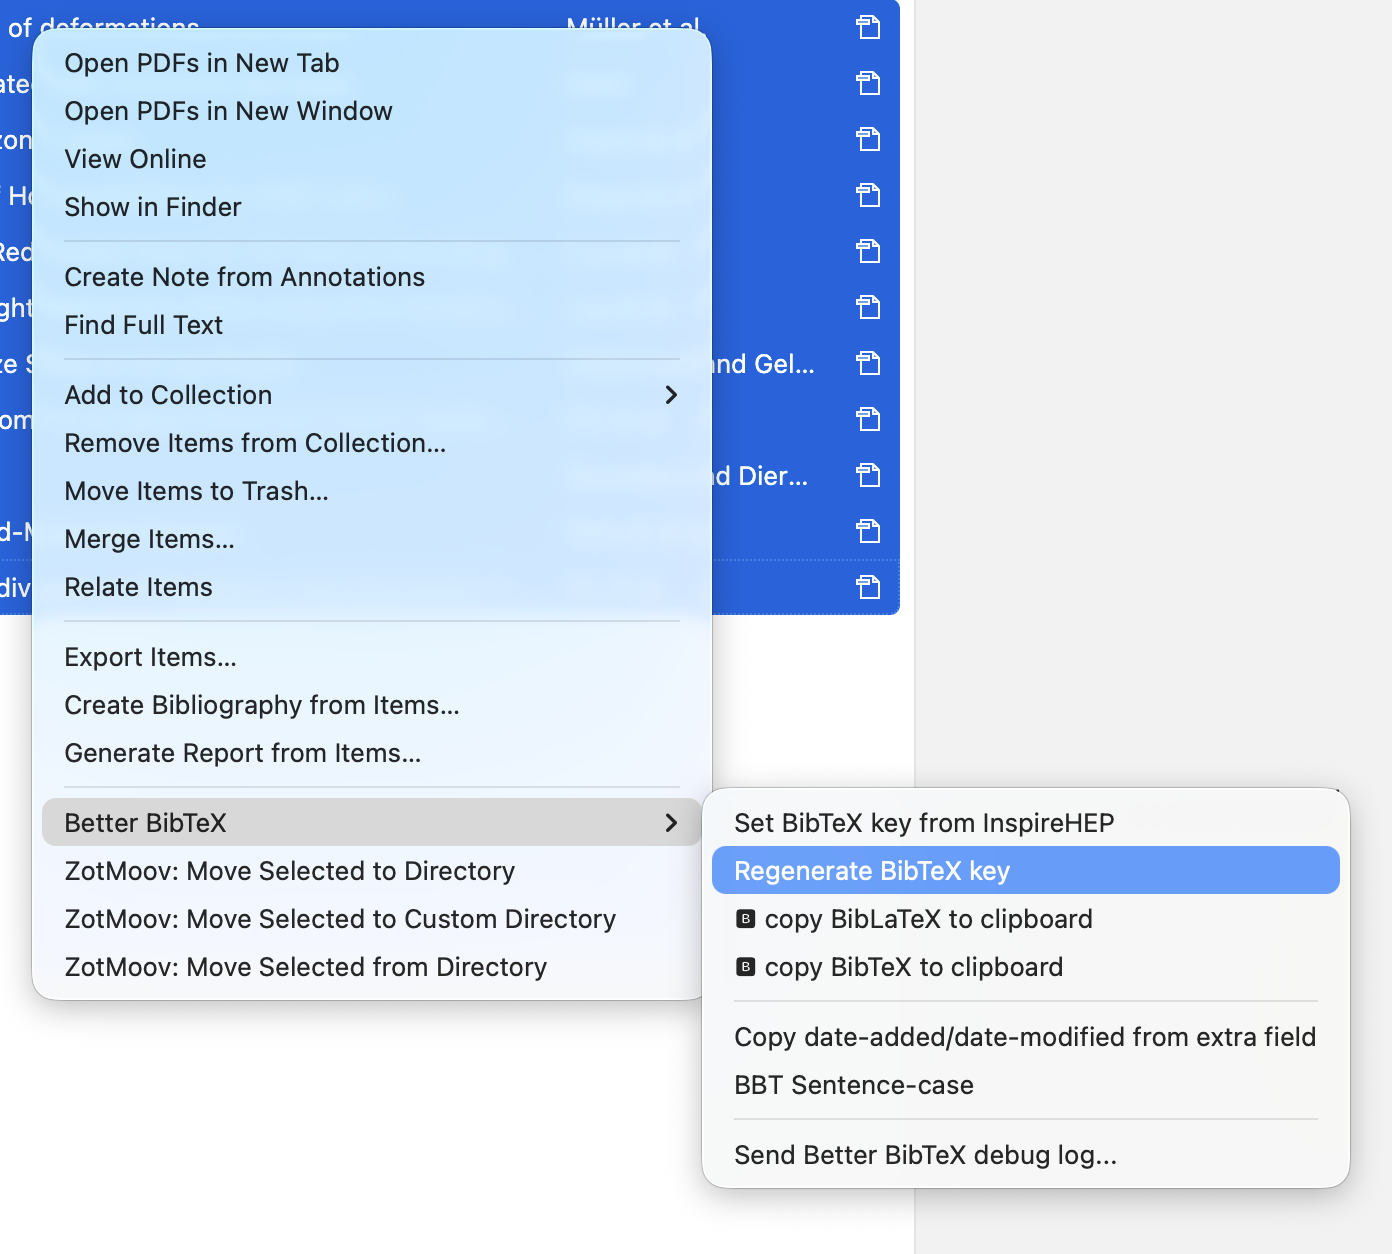This screenshot has width=1392, height=1254.
Task: Click attachment icon in the 'nd Gel...' row
Action: (868, 363)
